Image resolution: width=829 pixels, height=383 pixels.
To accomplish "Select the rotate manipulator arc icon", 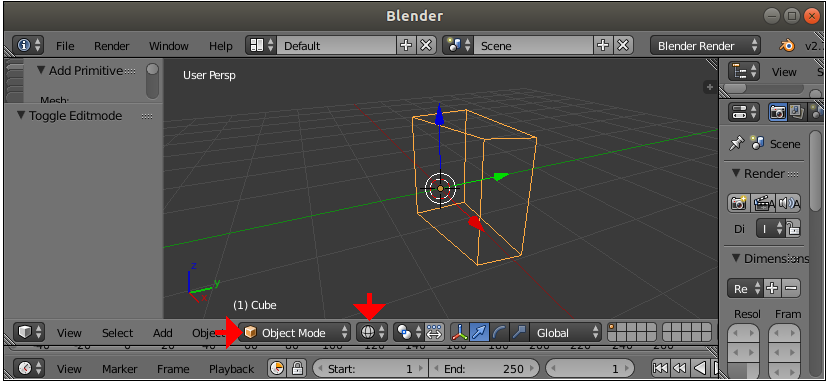I will (x=499, y=333).
